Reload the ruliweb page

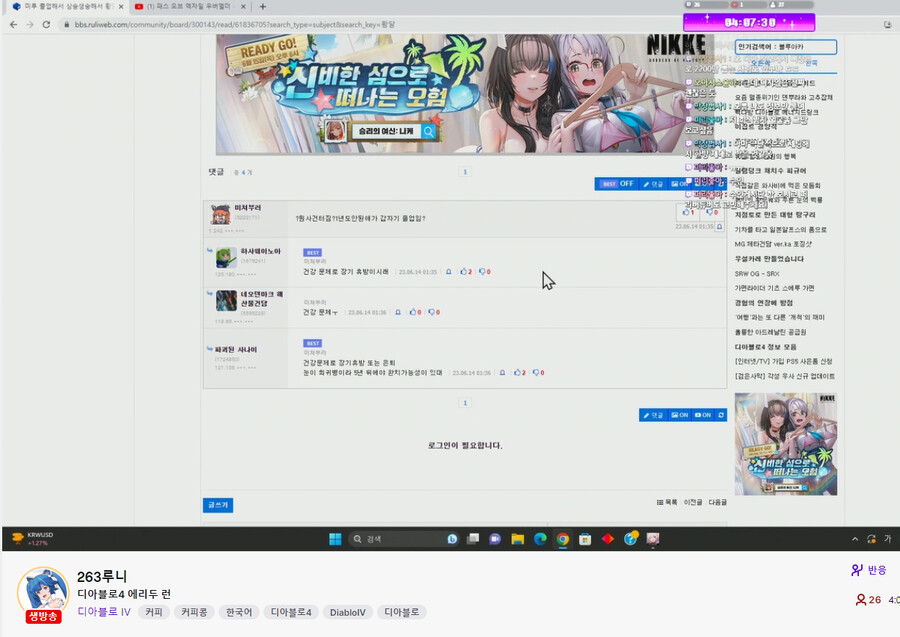(x=46, y=25)
